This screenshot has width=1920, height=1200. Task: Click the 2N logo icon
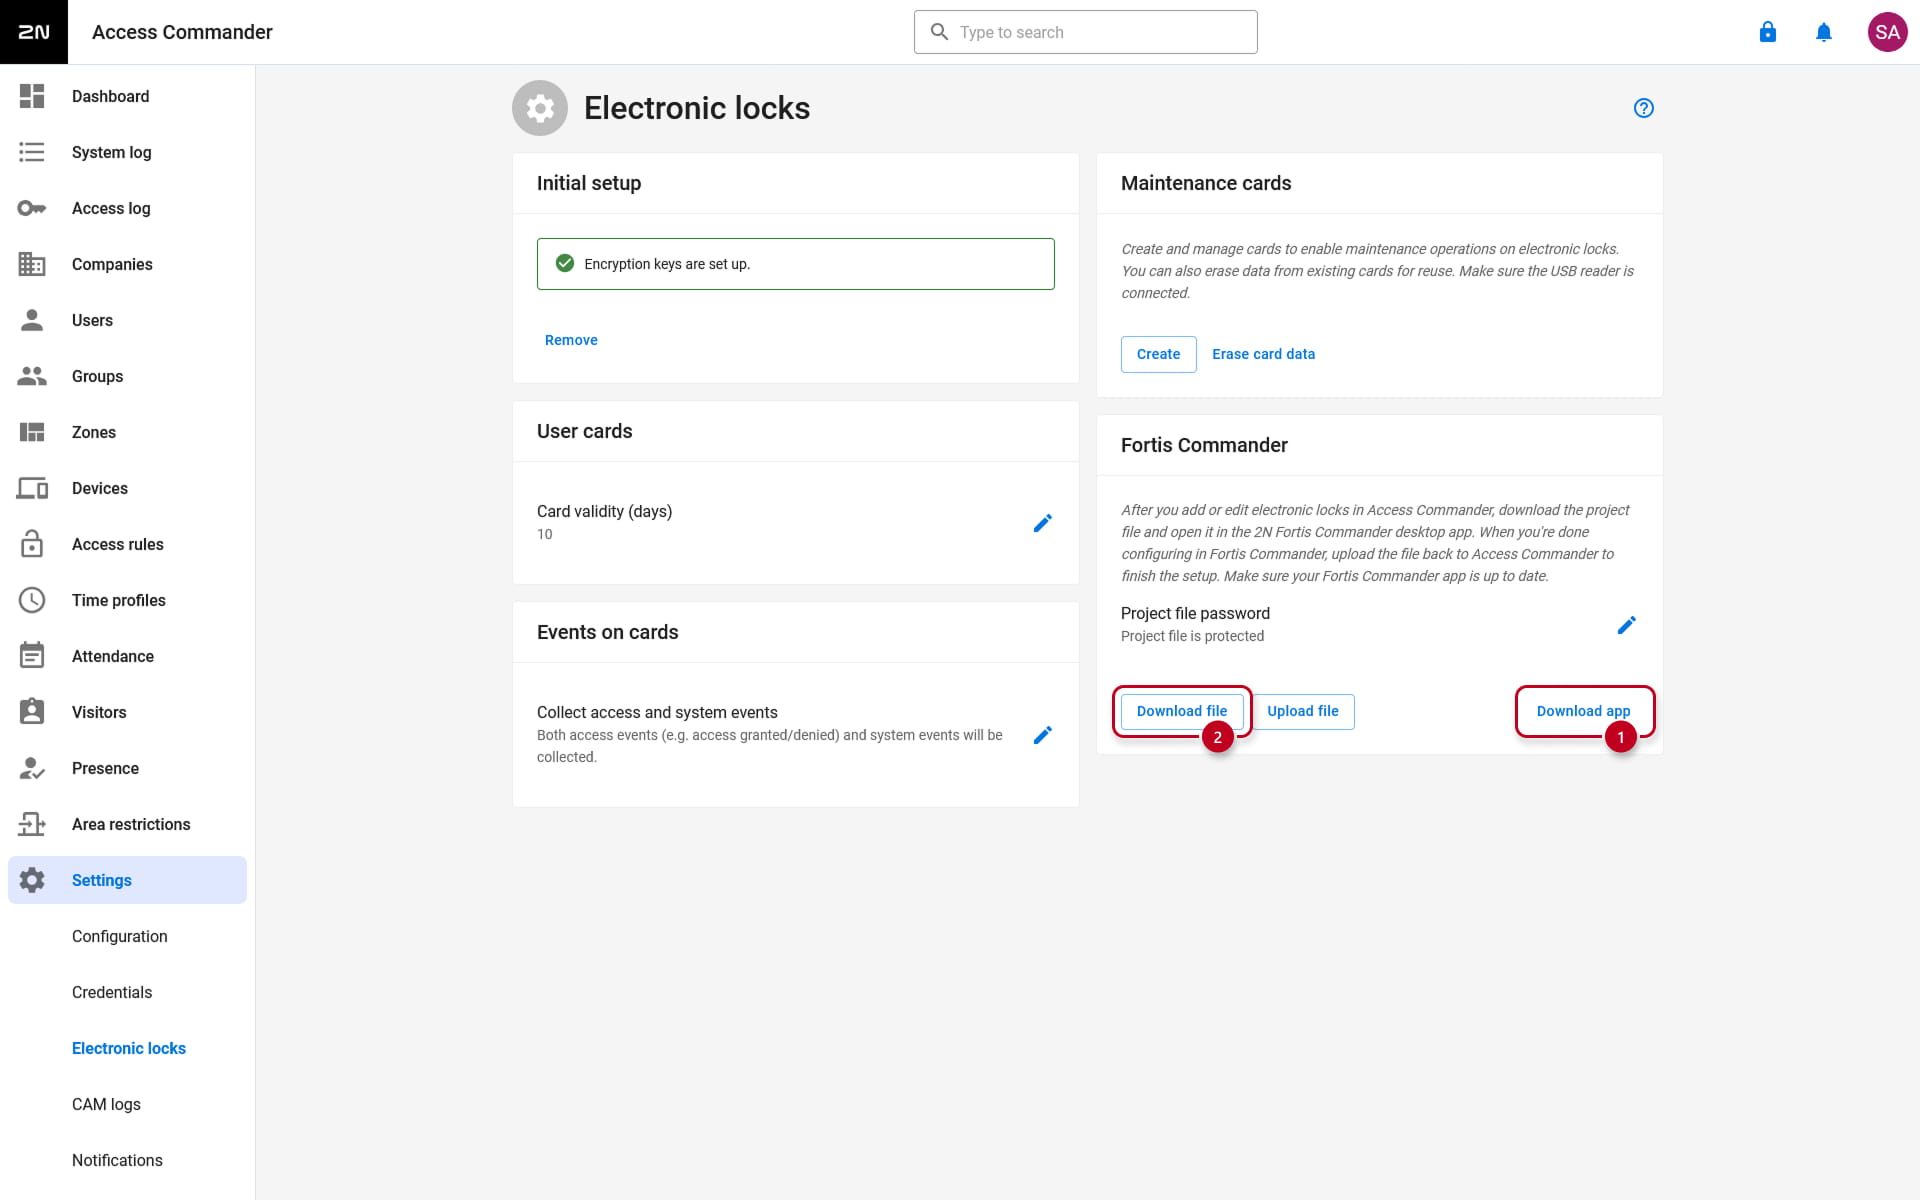34,32
